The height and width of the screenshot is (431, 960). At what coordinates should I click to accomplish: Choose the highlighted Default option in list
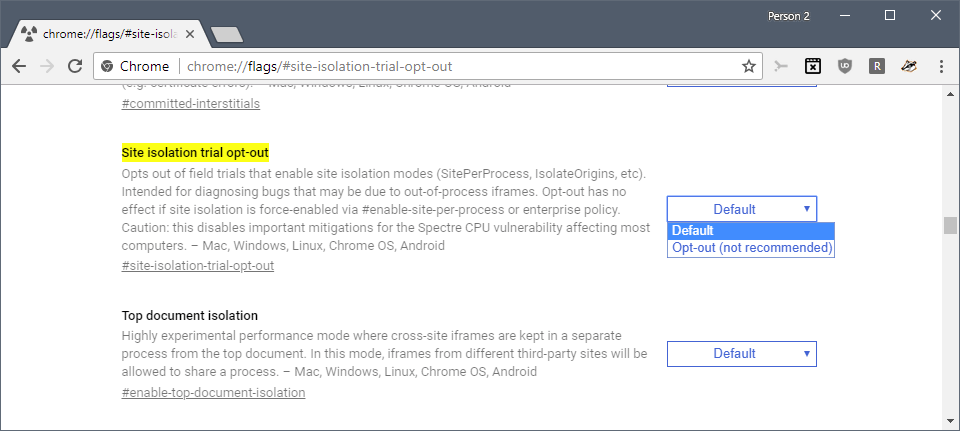750,231
